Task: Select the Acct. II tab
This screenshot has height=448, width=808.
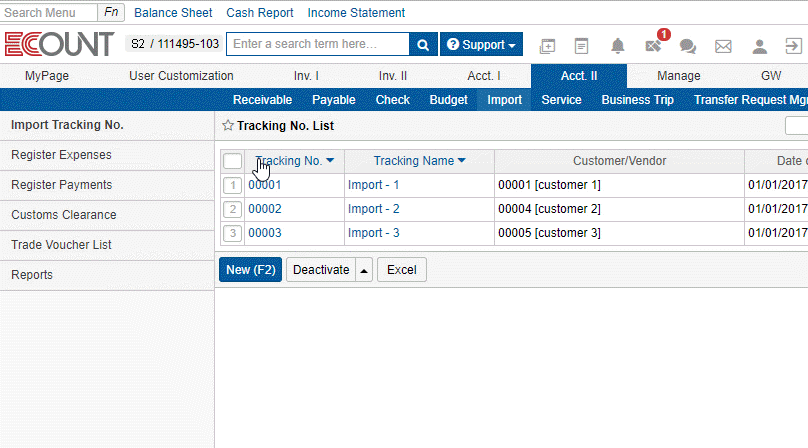Action: pyautogui.click(x=579, y=76)
